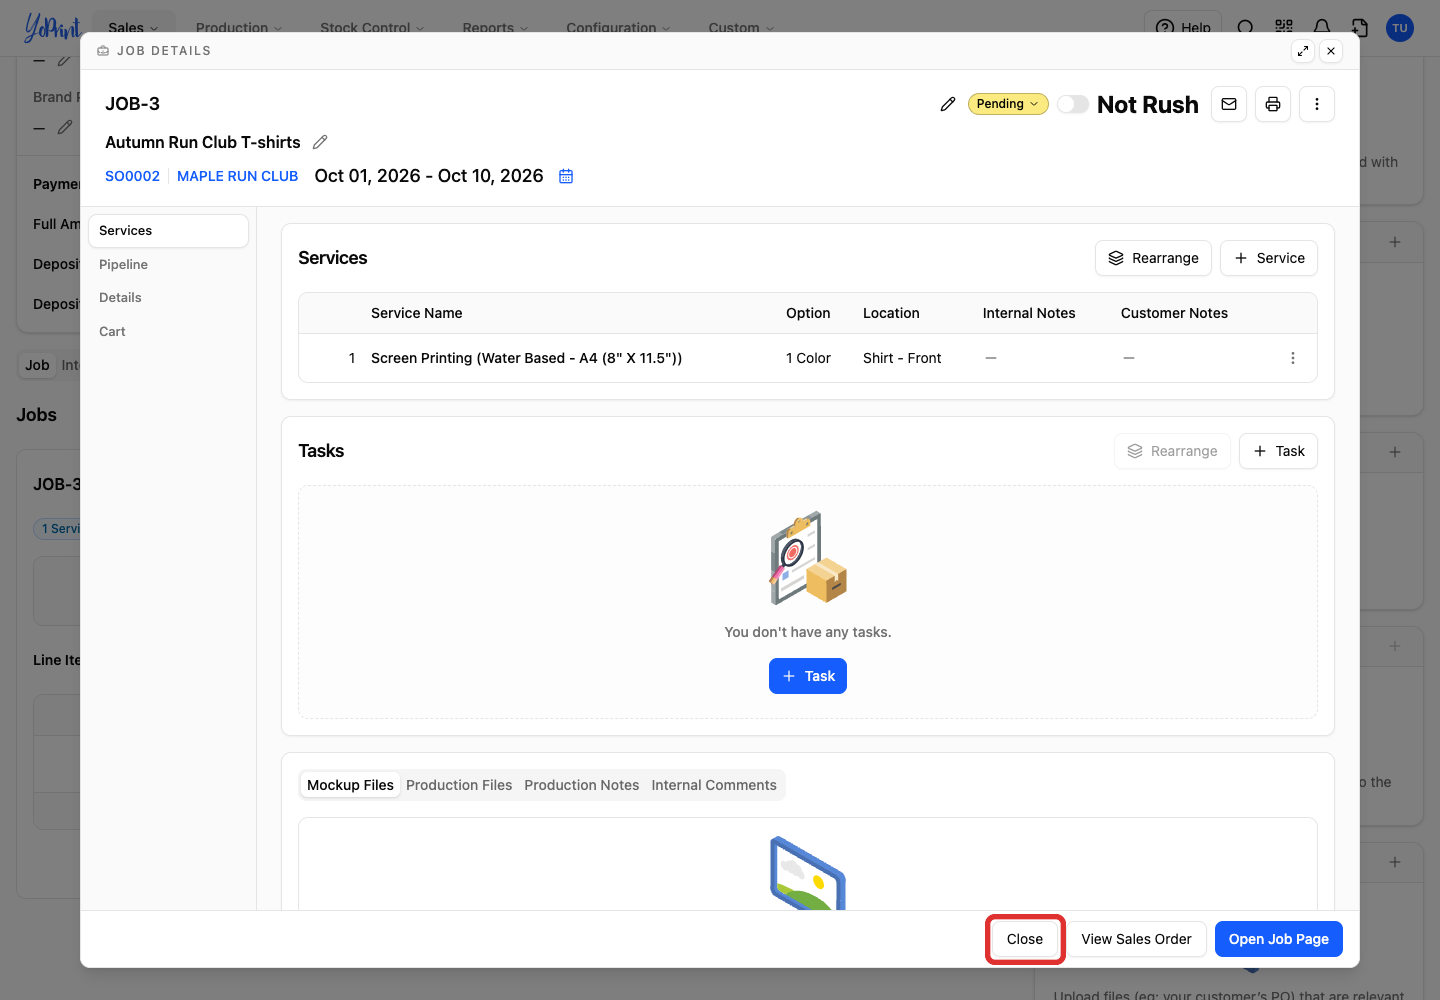The image size is (1440, 1000).
Task: Edit the job name Autumn Run Club T-shirts
Action: click(320, 142)
